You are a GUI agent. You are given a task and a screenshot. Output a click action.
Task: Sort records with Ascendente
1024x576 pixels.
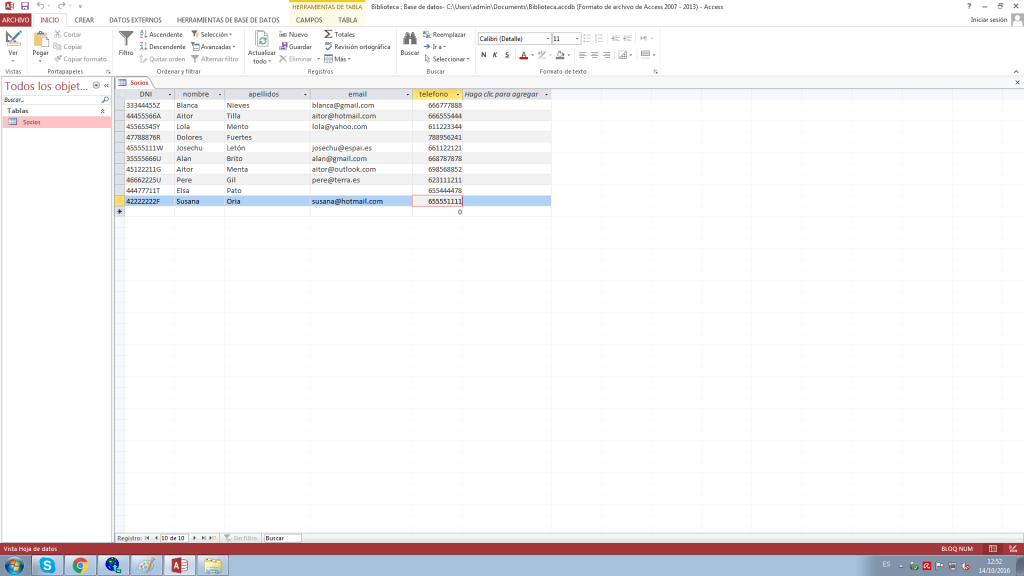[161, 34]
